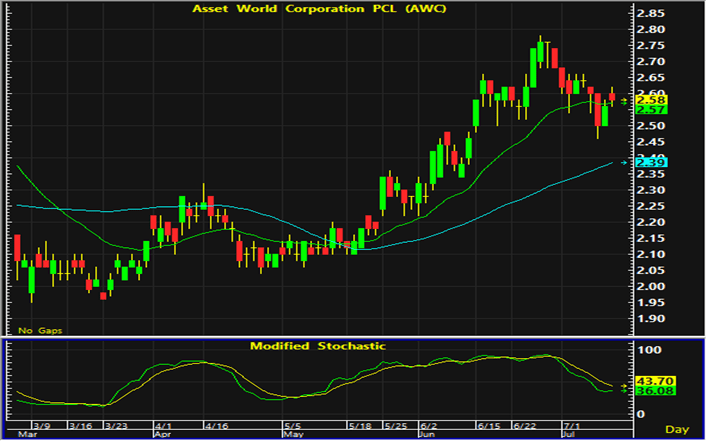This screenshot has height=441, width=707.
Task: Select the 3/9 date marker
Action: coord(42,426)
